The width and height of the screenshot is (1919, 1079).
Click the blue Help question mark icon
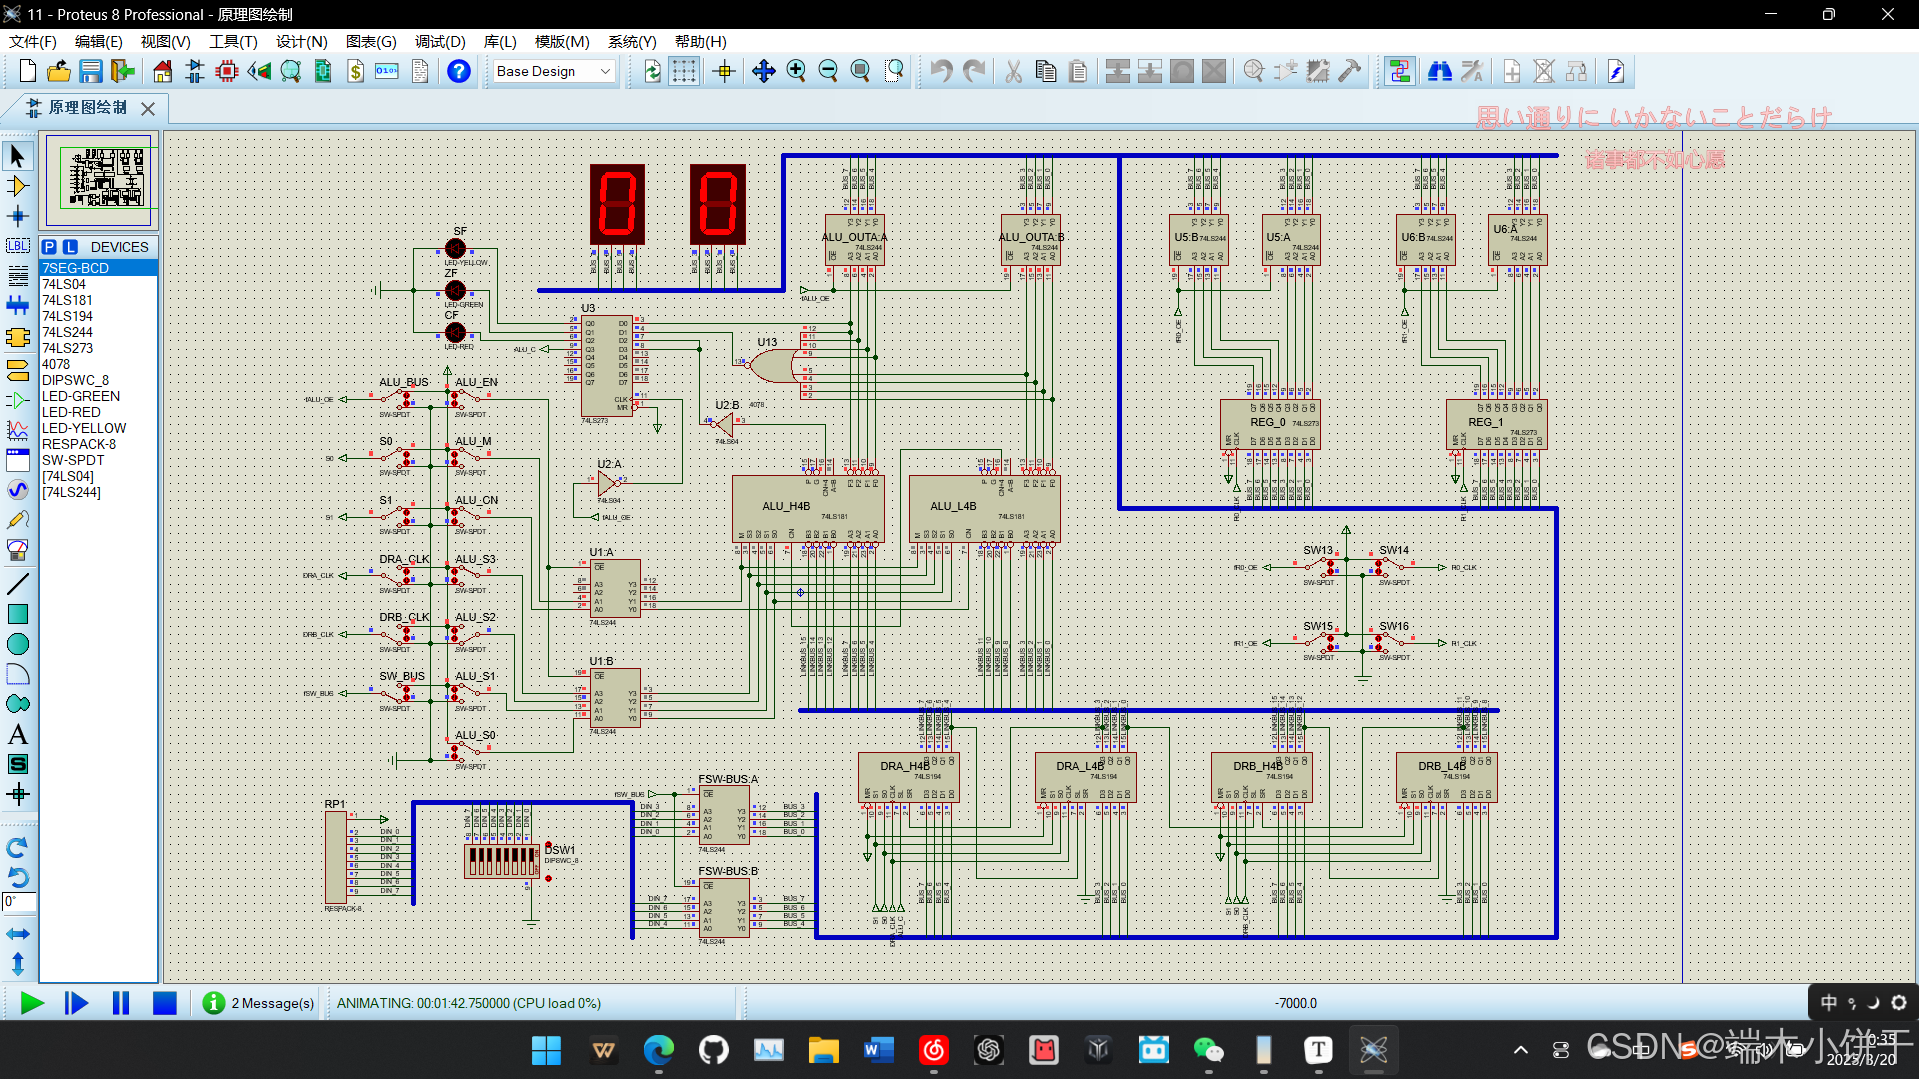point(459,71)
